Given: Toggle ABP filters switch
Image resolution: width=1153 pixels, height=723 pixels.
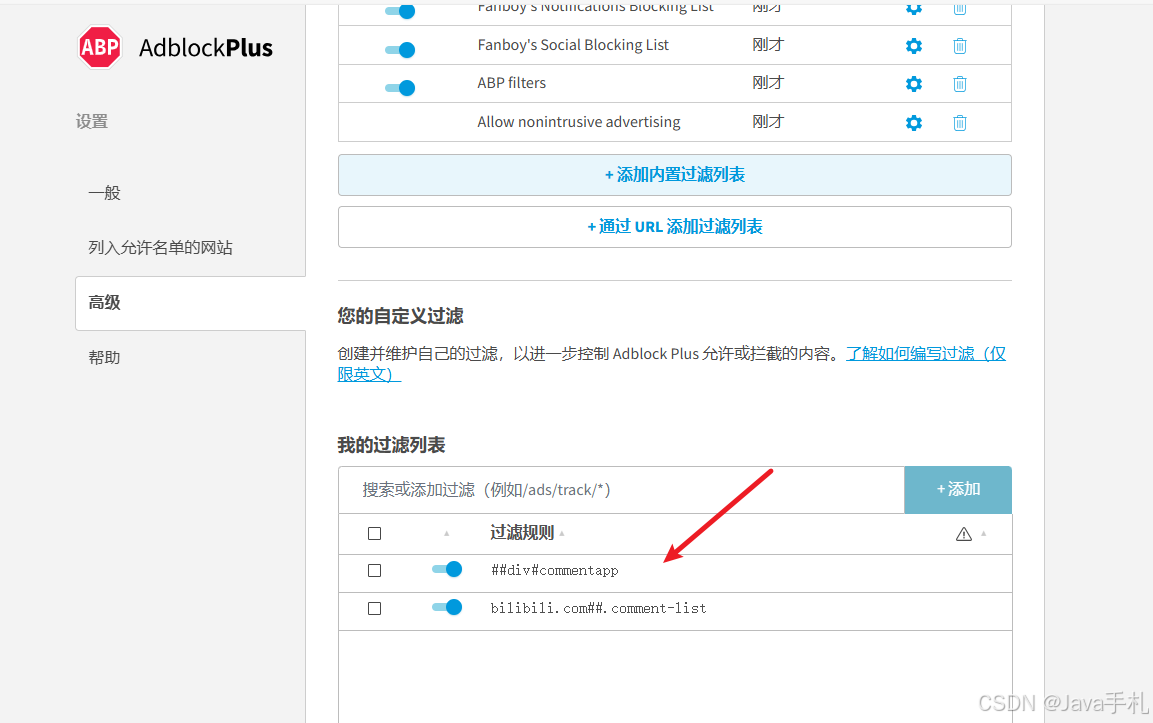Looking at the screenshot, I should (x=400, y=88).
